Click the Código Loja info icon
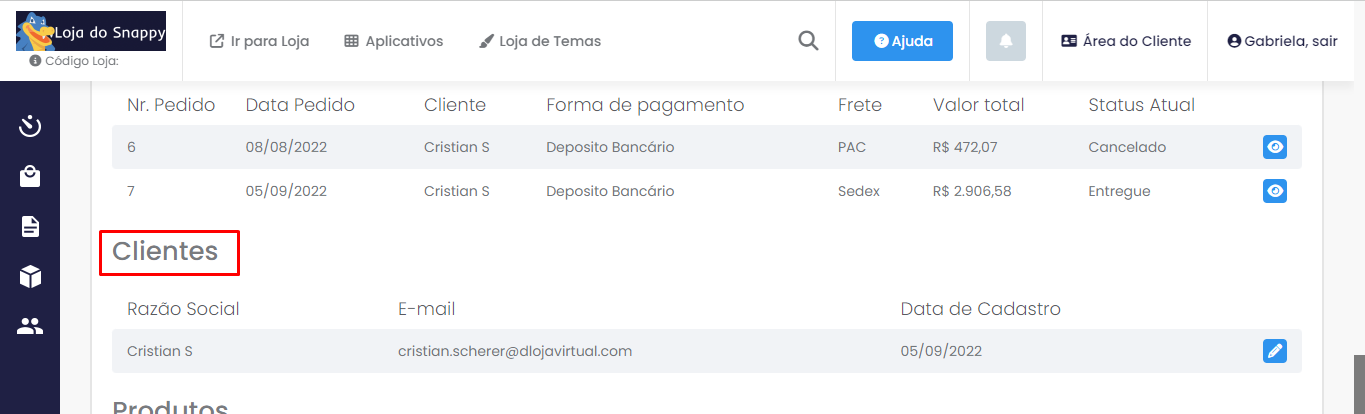1365x414 pixels. 36,61
